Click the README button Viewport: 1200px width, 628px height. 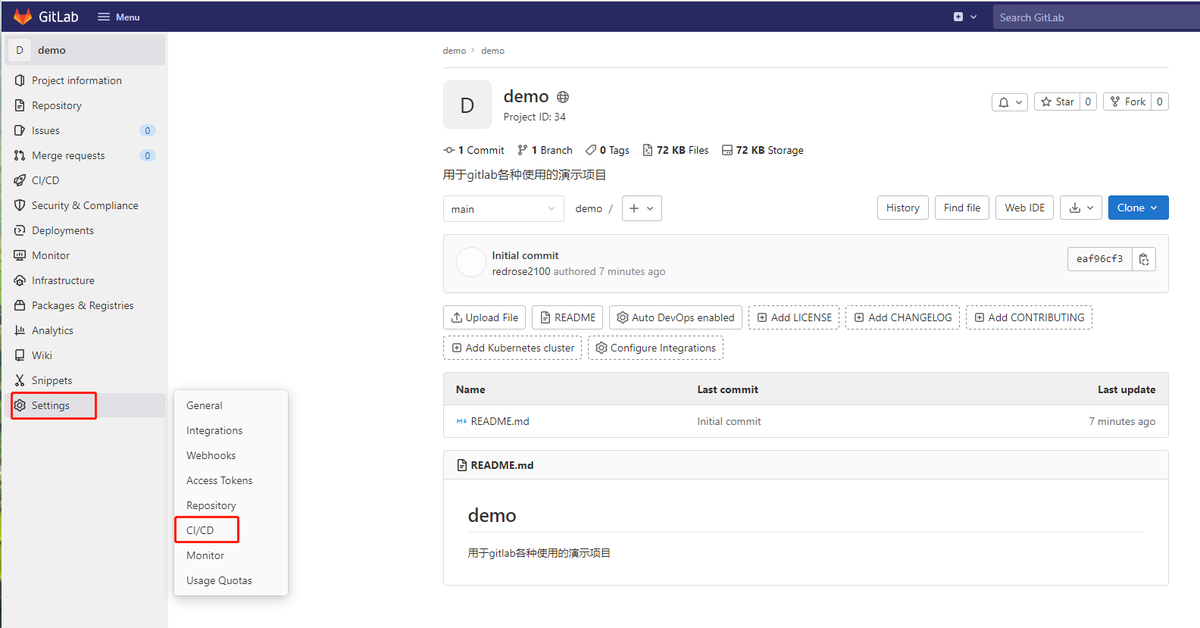(x=567, y=317)
